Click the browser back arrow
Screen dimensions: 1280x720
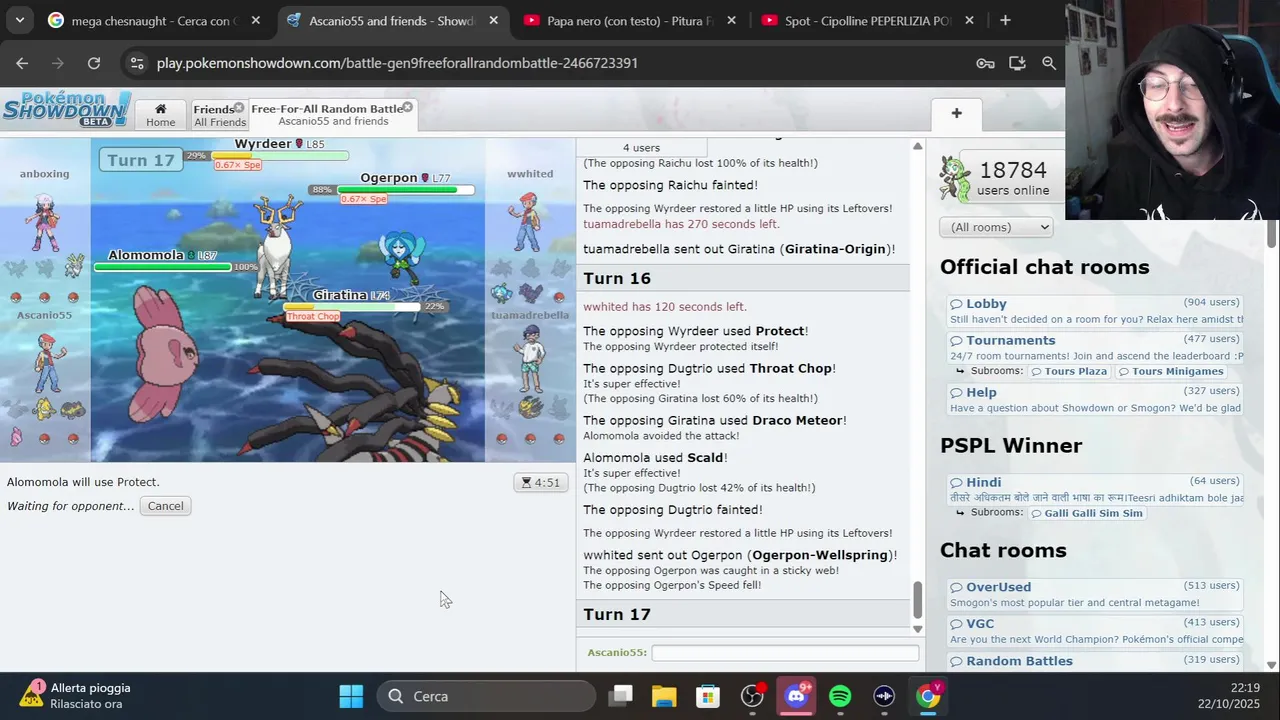[22, 63]
